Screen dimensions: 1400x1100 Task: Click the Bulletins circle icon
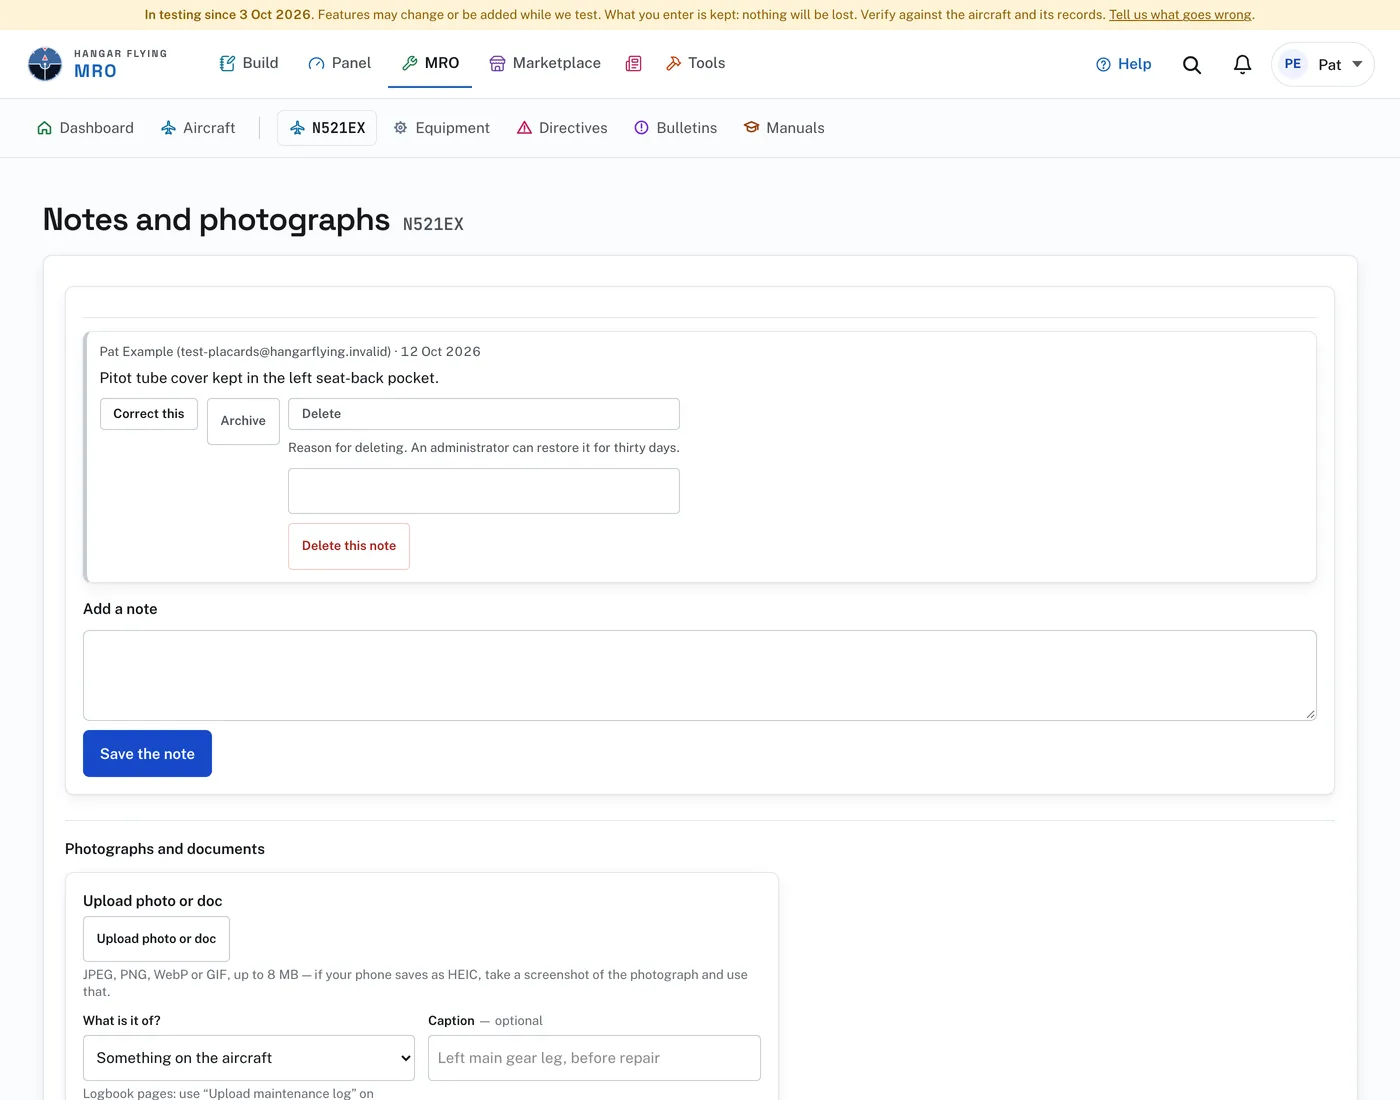641,128
